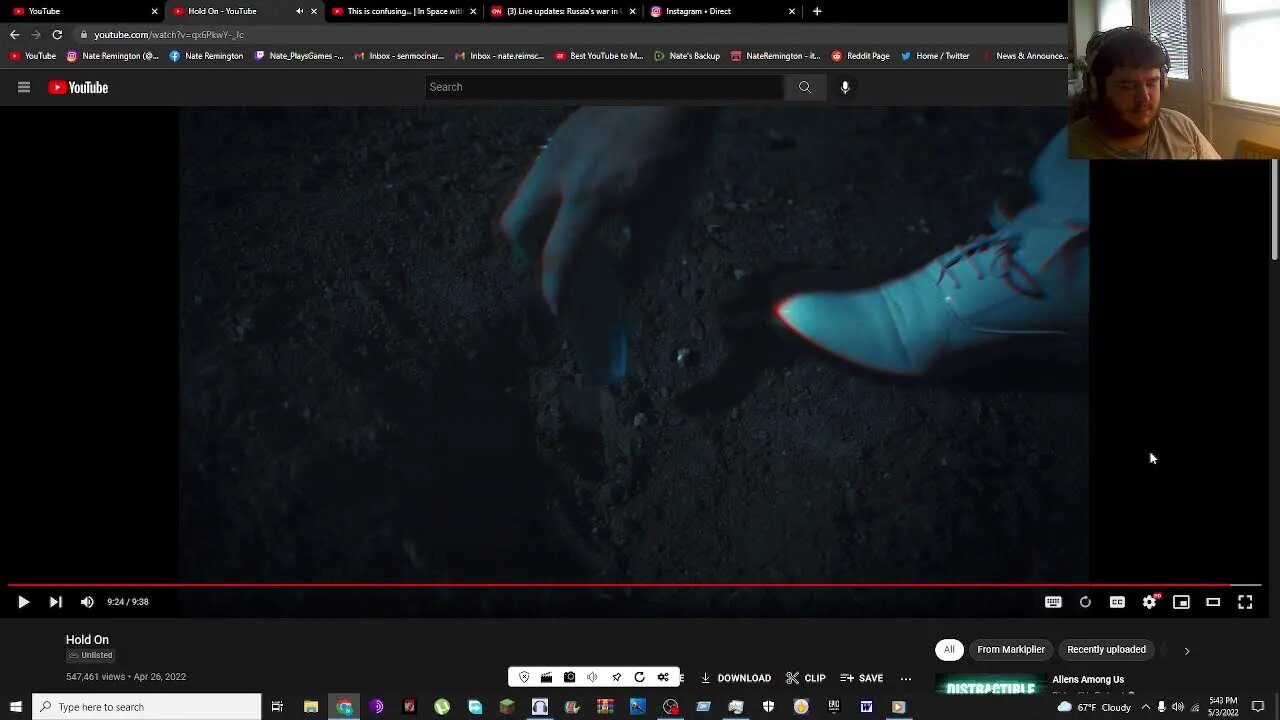Mute the Hold On tab audio icon
The width and height of the screenshot is (1280, 720).
299,11
